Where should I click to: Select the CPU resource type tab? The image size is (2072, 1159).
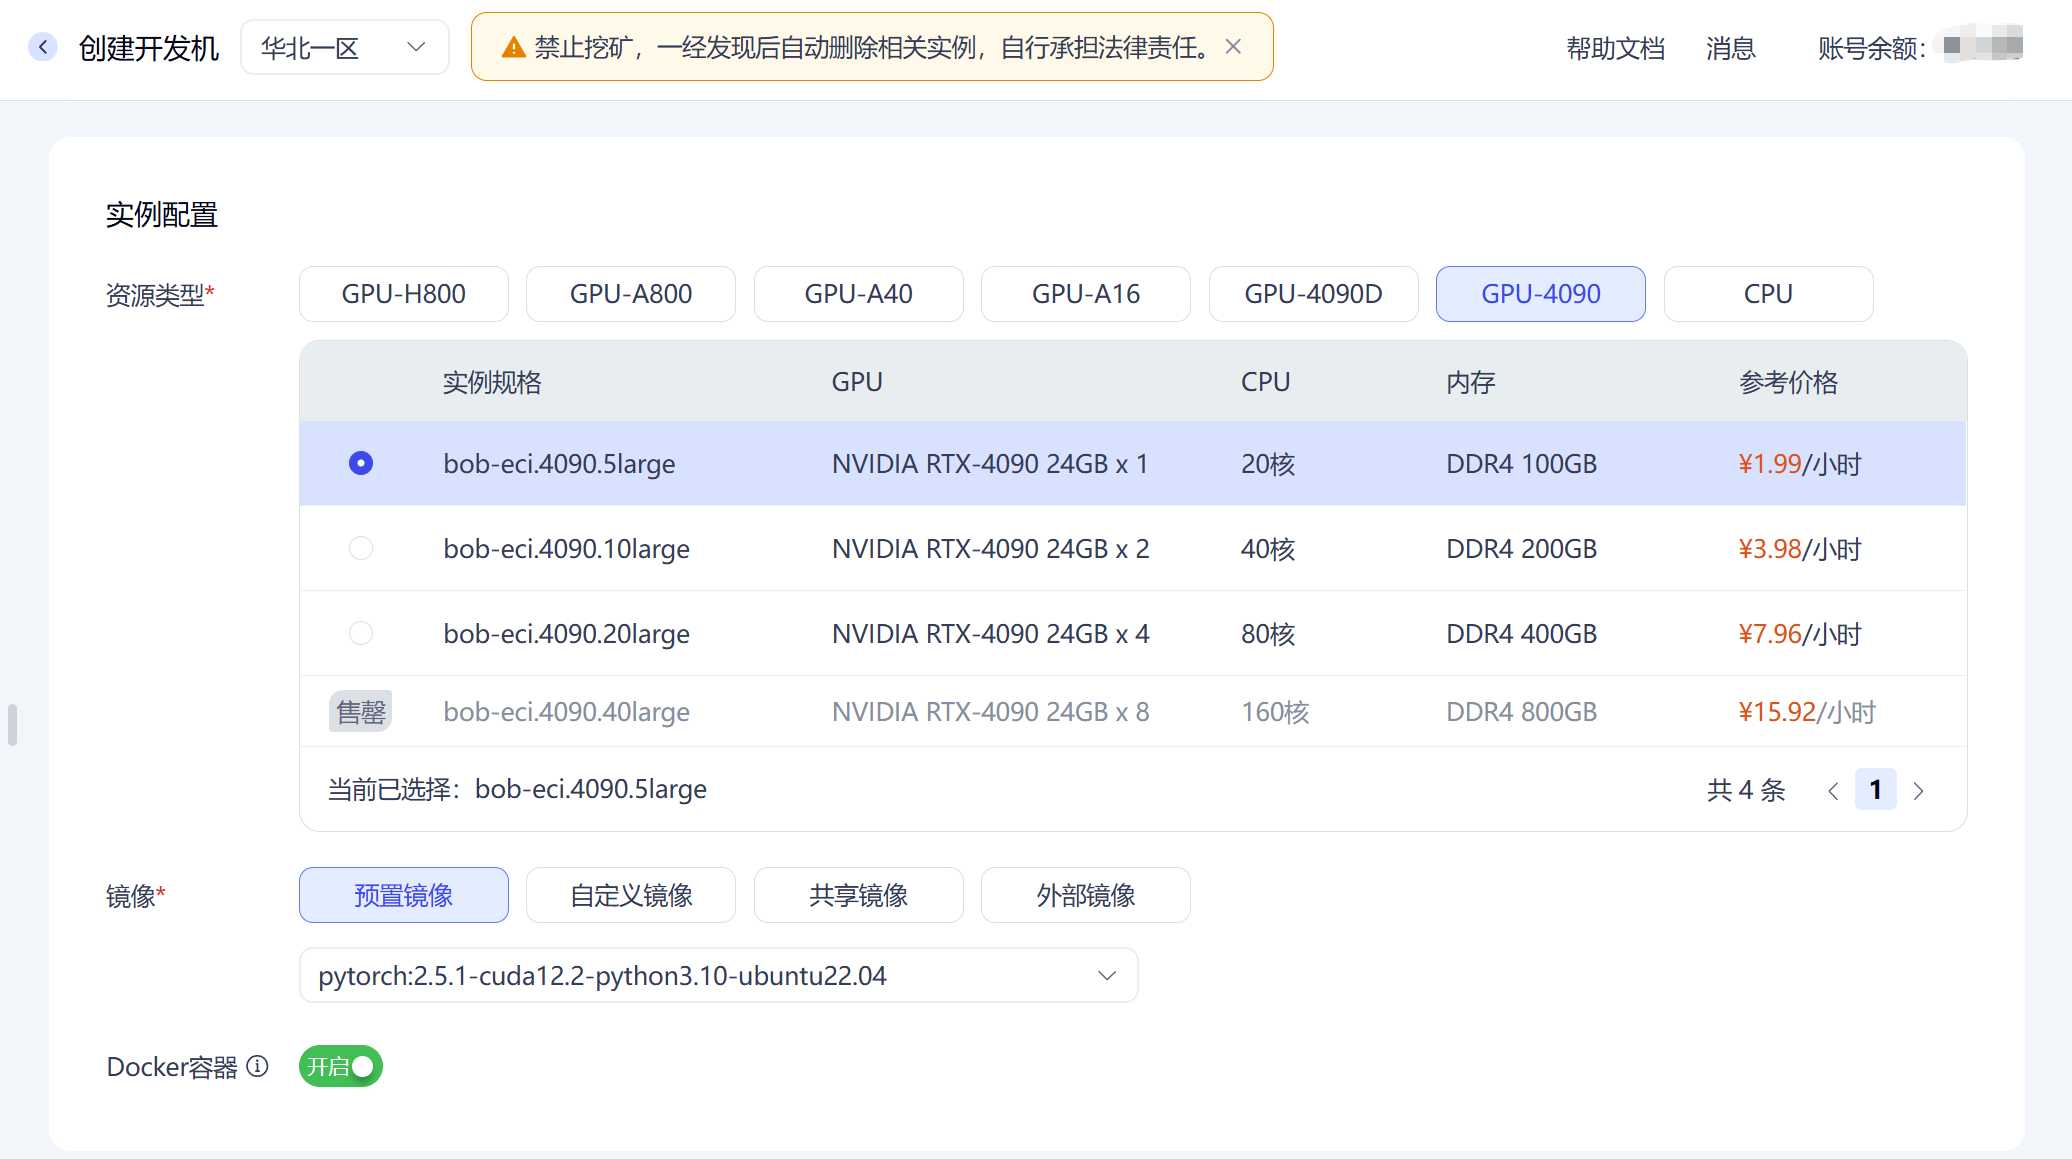pyautogui.click(x=1767, y=294)
